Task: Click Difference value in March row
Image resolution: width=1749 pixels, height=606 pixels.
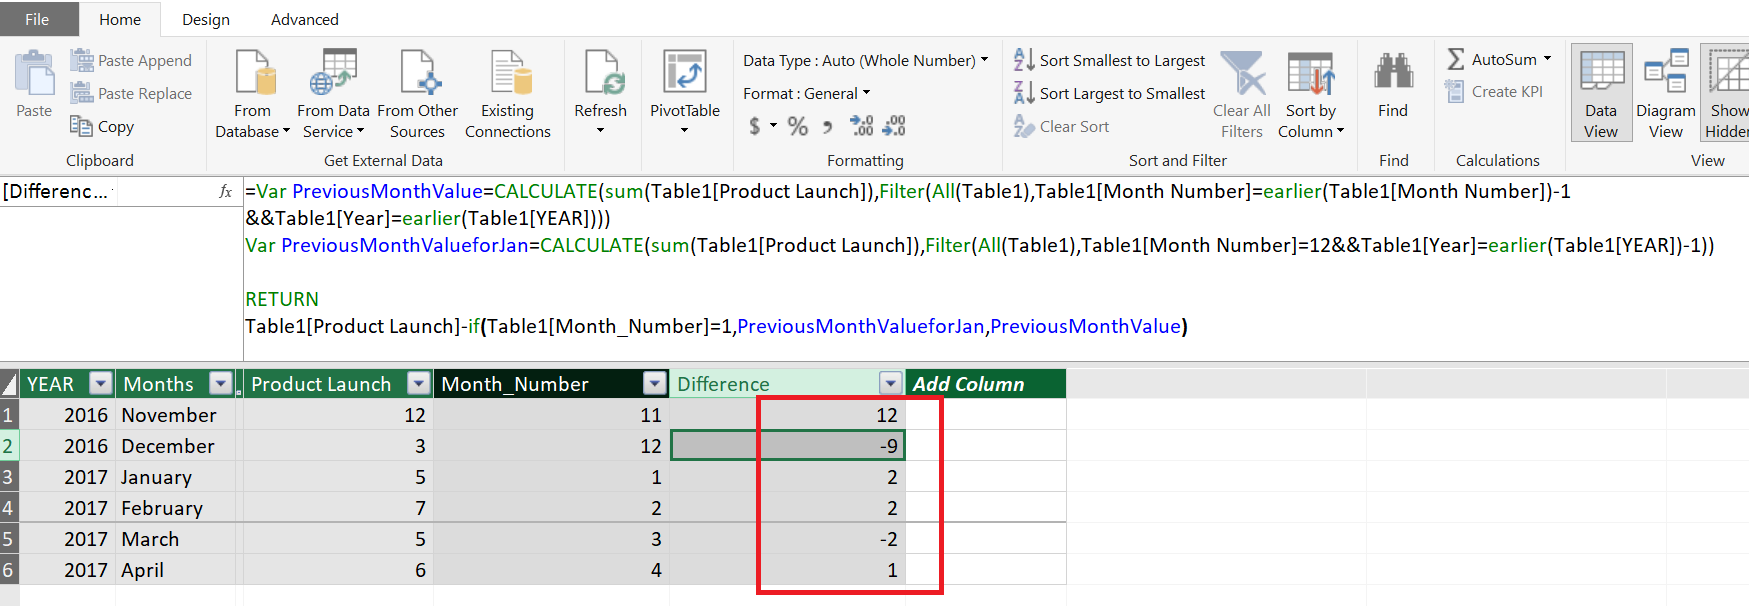Action: 787,539
